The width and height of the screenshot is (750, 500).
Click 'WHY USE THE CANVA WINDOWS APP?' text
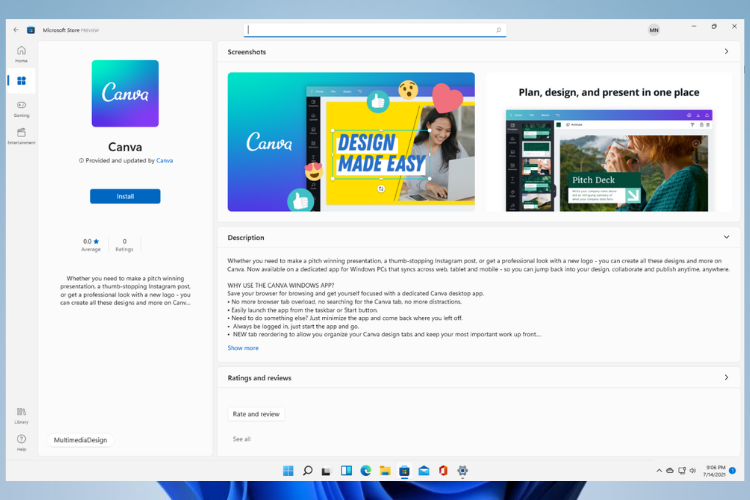click(x=281, y=285)
